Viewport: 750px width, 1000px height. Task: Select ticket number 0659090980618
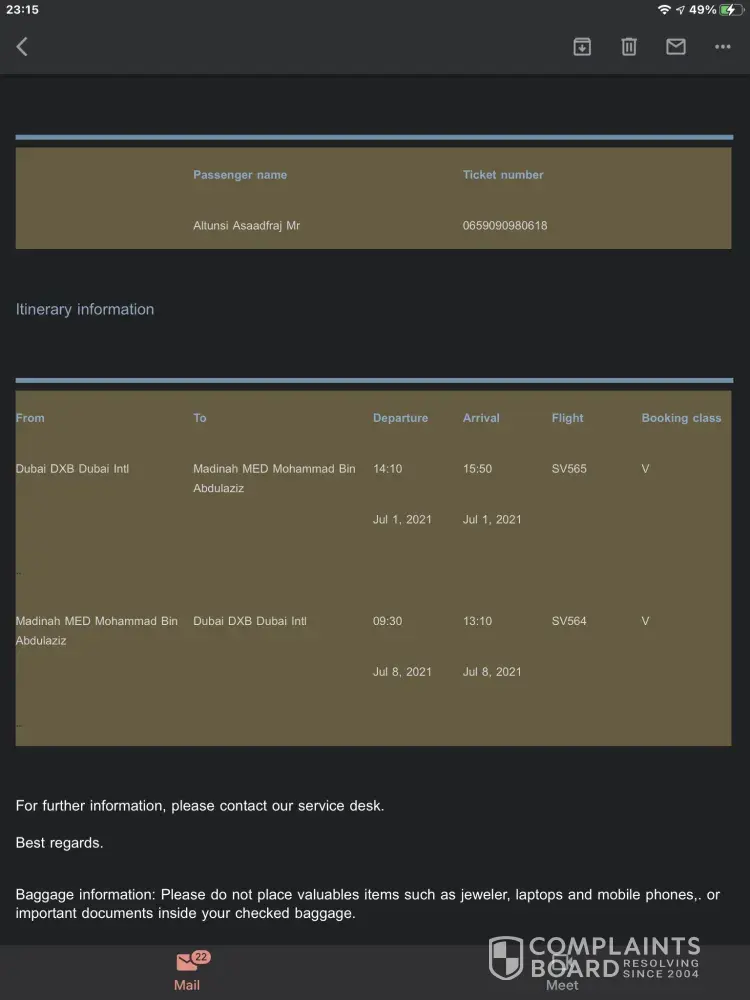coord(505,226)
